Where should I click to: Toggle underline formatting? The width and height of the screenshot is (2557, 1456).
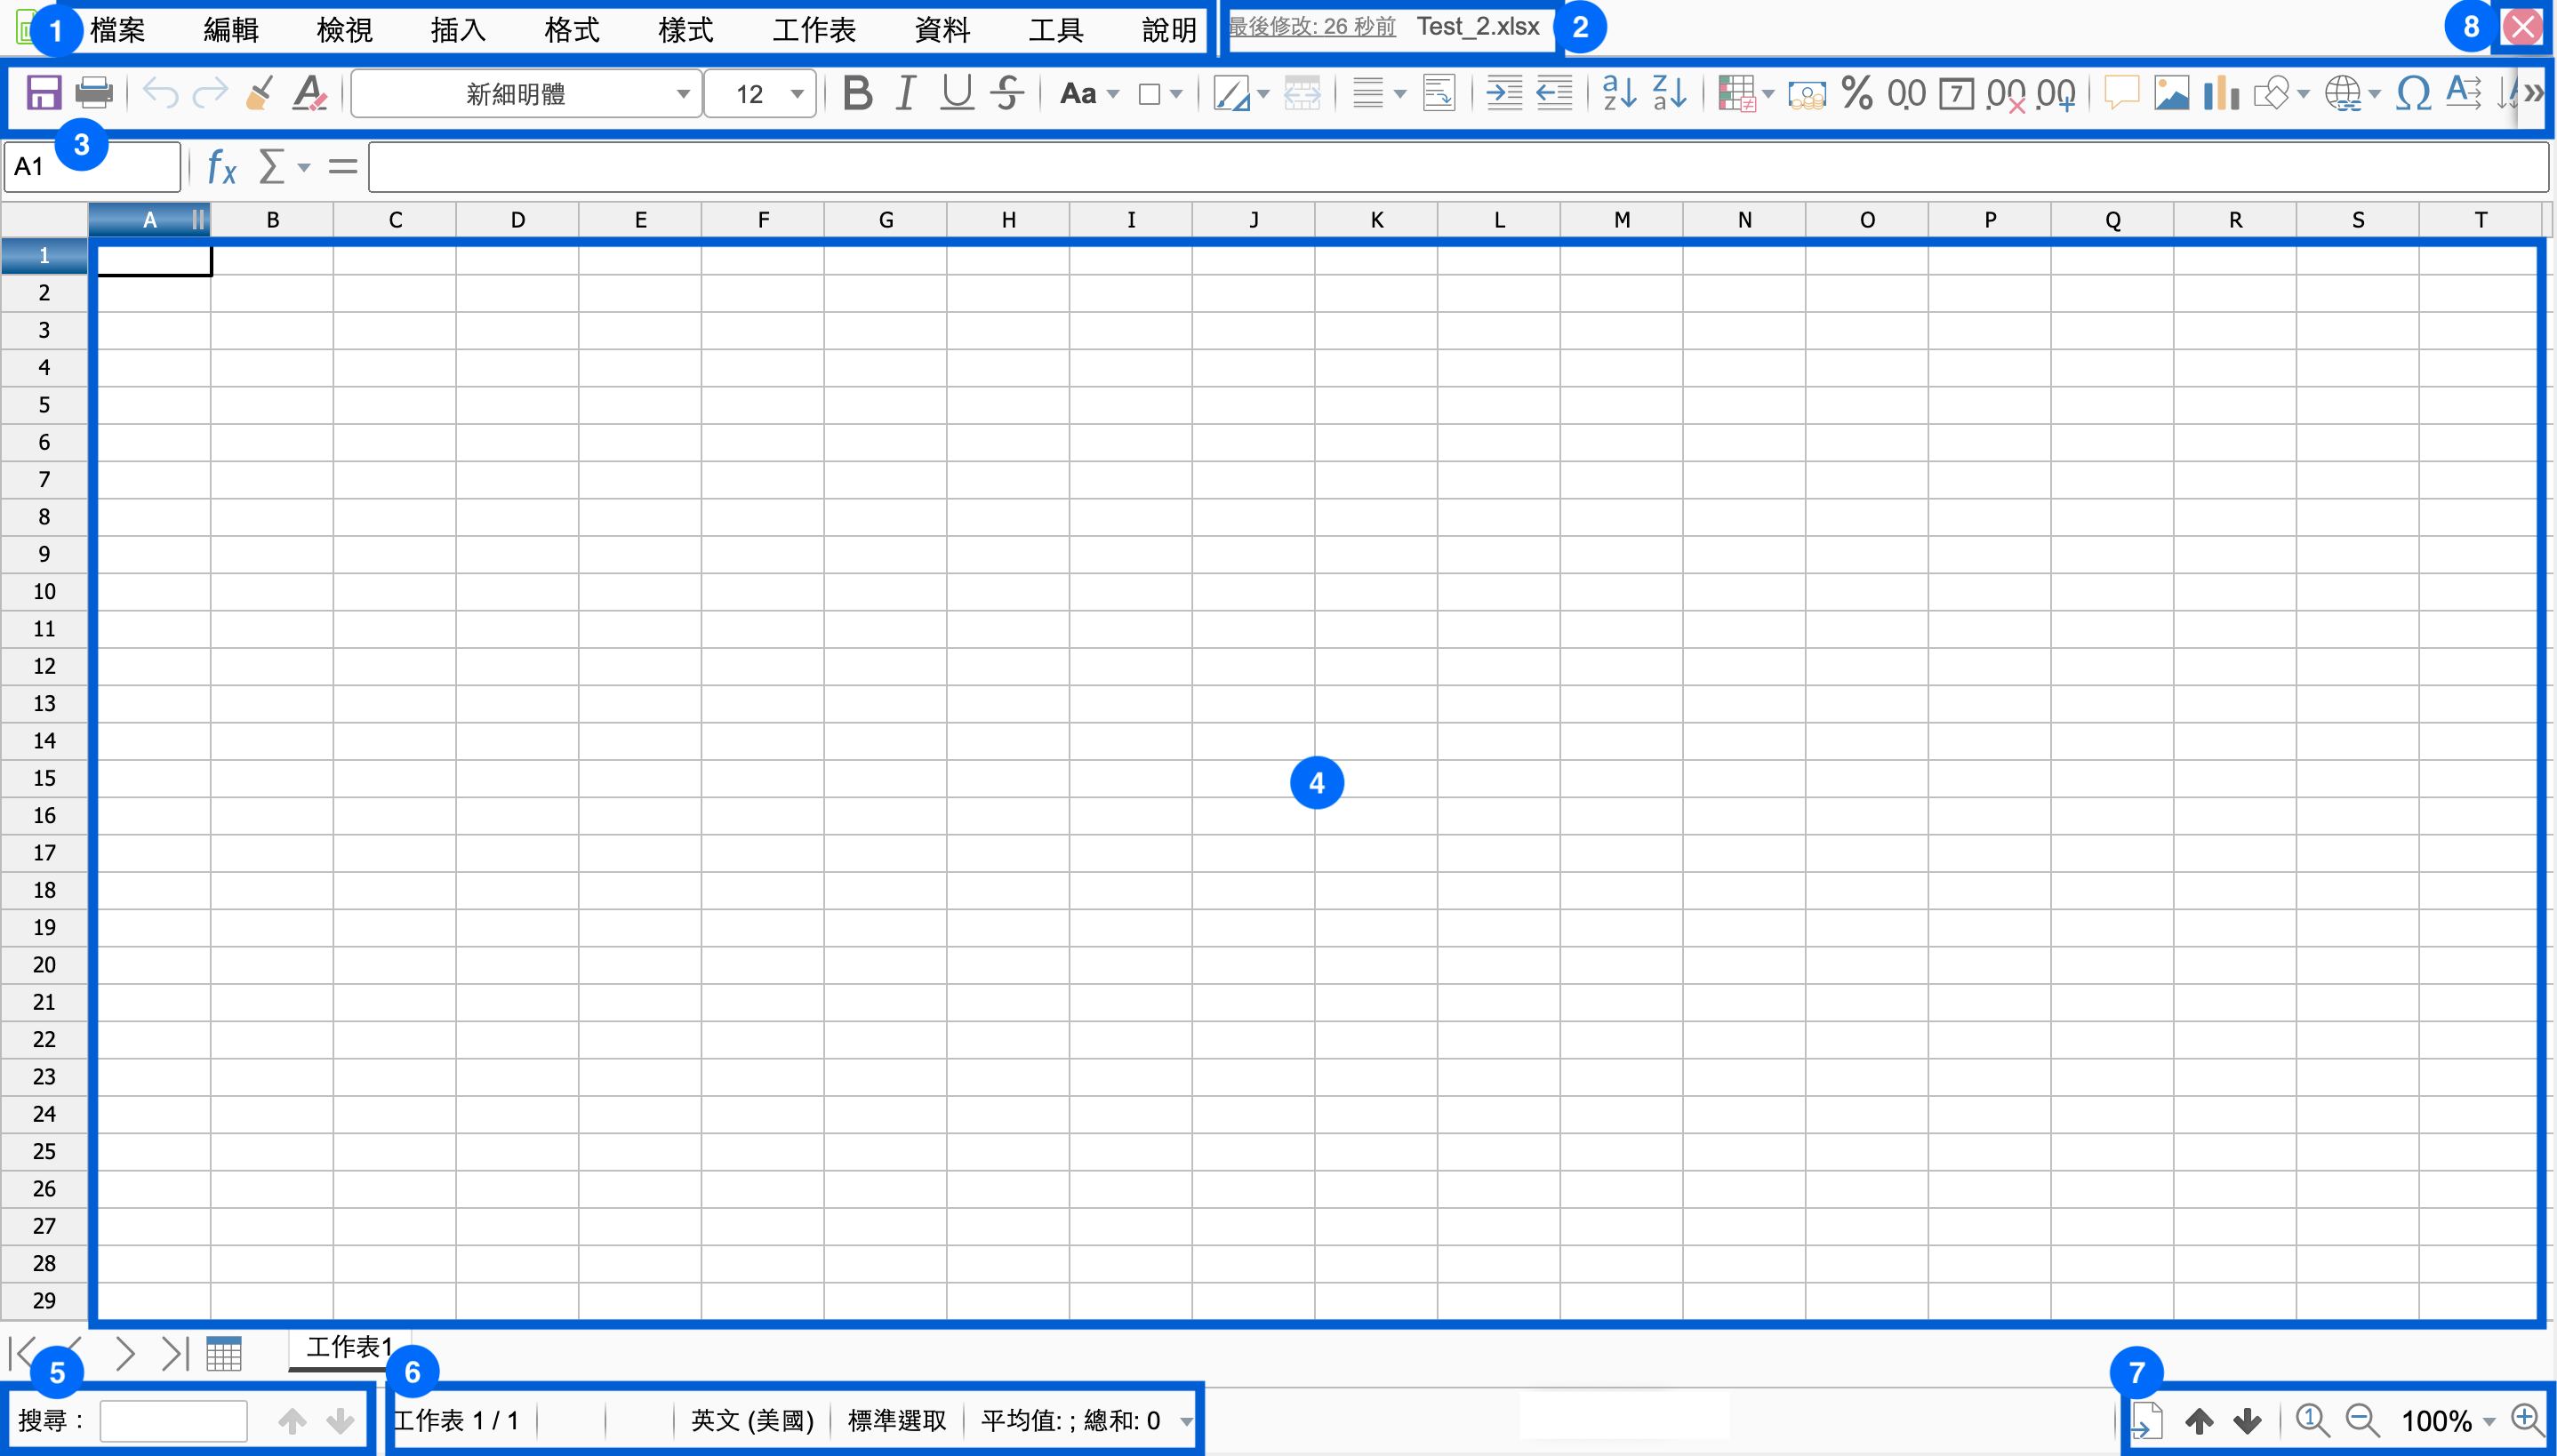coord(957,93)
